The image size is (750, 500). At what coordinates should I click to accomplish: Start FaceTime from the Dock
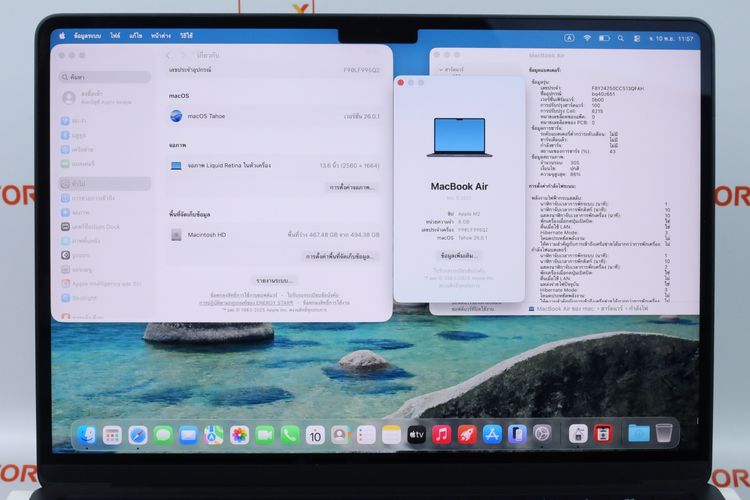tap(265, 435)
